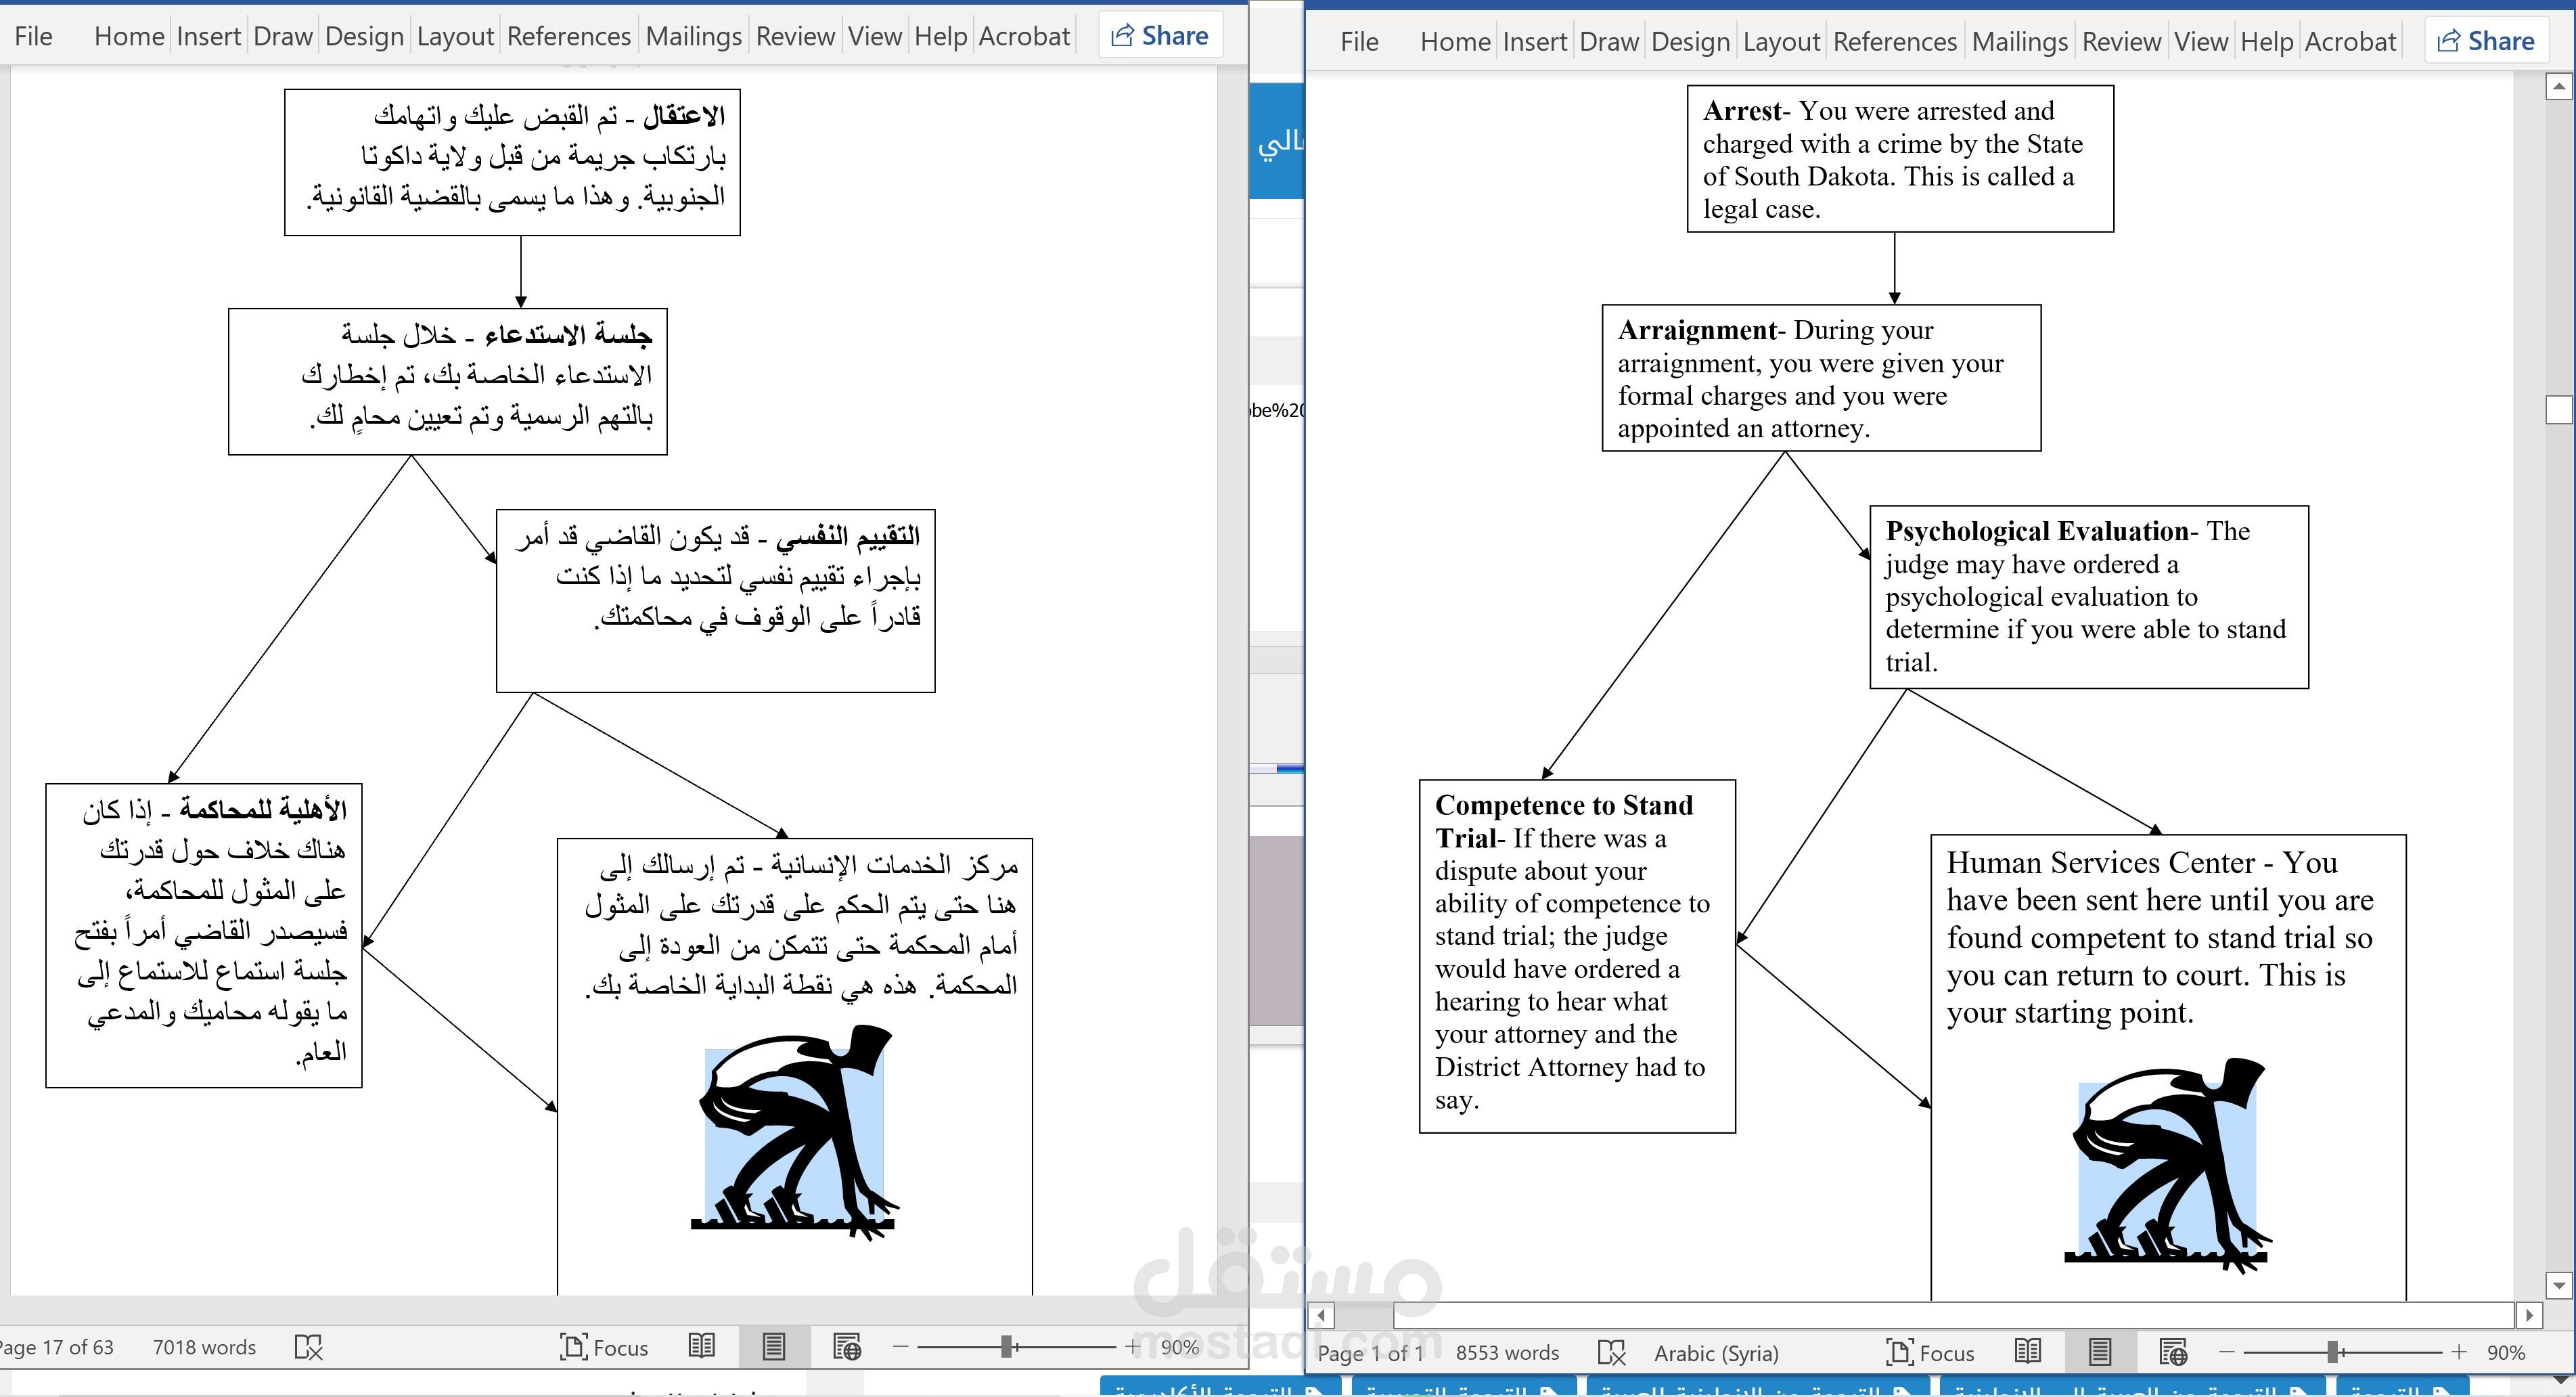Click spelling check icon in right window

1611,1352
